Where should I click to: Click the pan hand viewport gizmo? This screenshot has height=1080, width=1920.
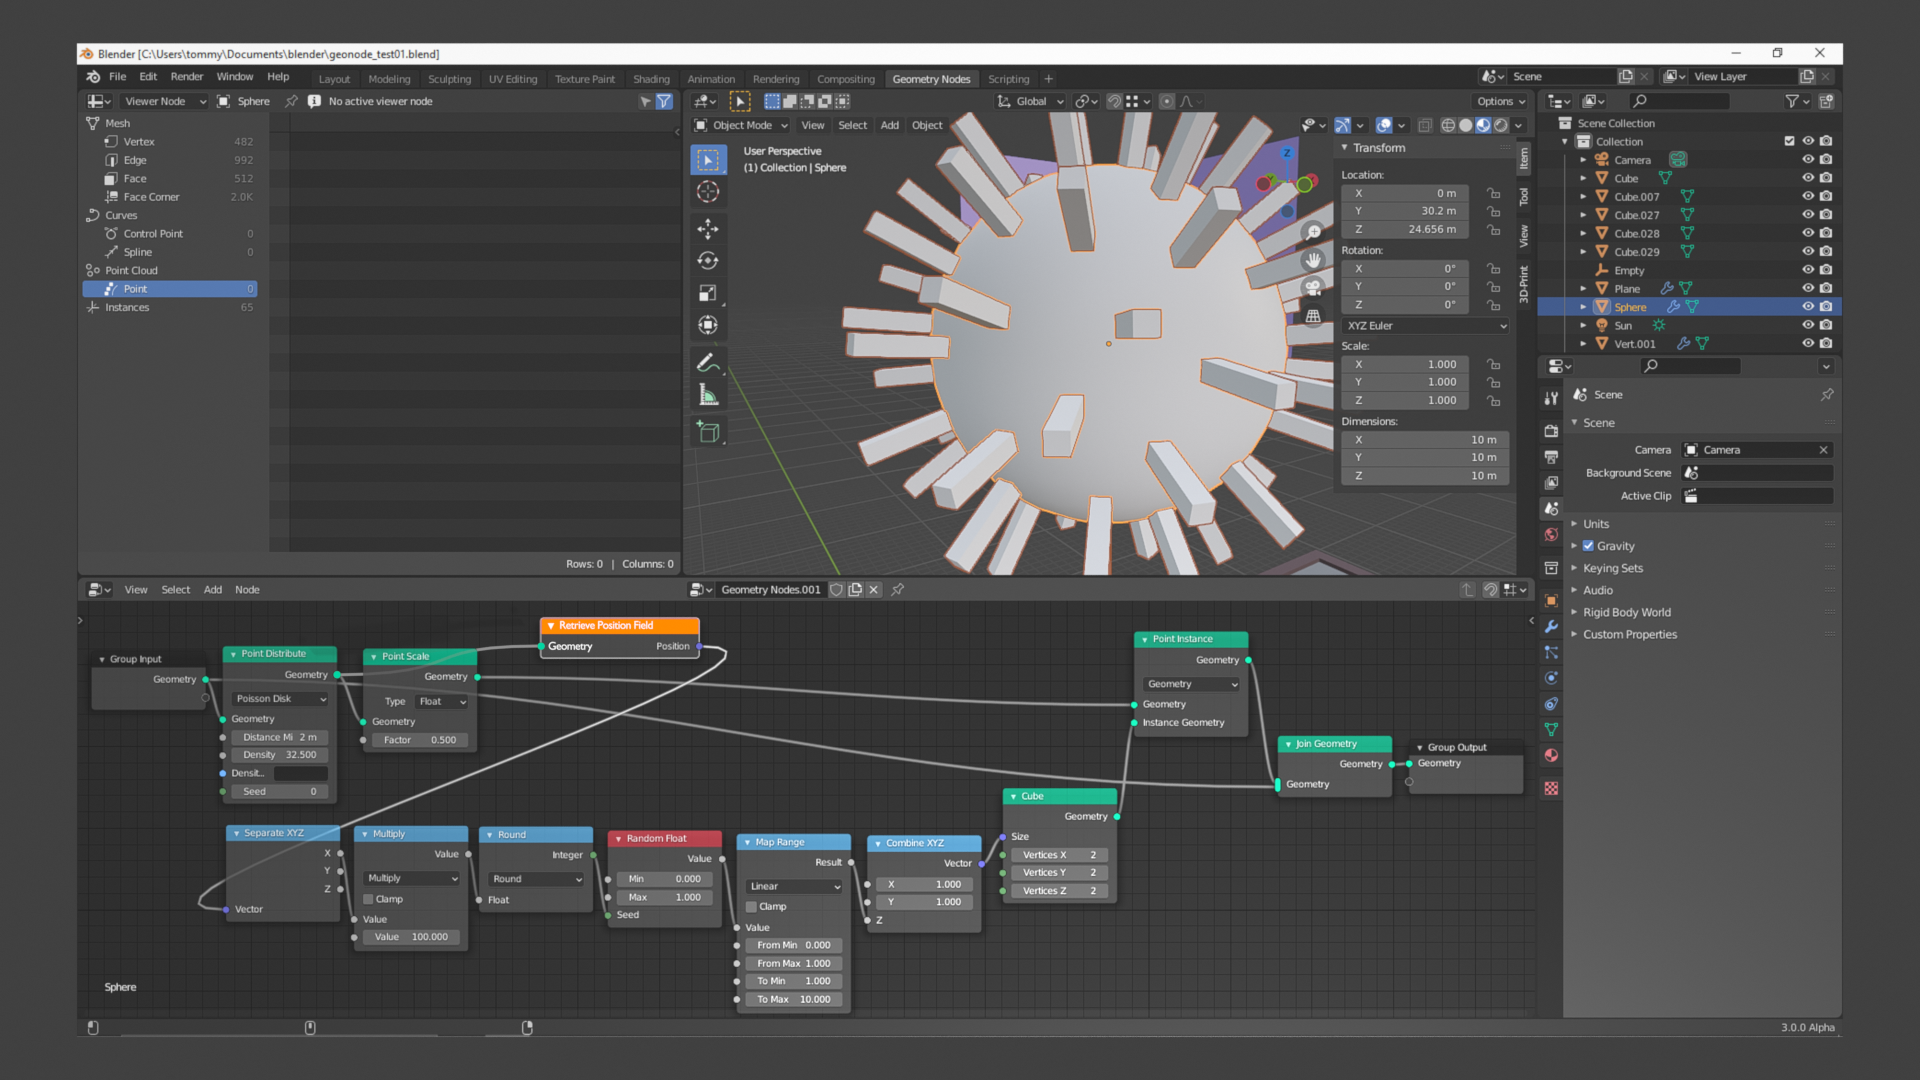pyautogui.click(x=1313, y=260)
